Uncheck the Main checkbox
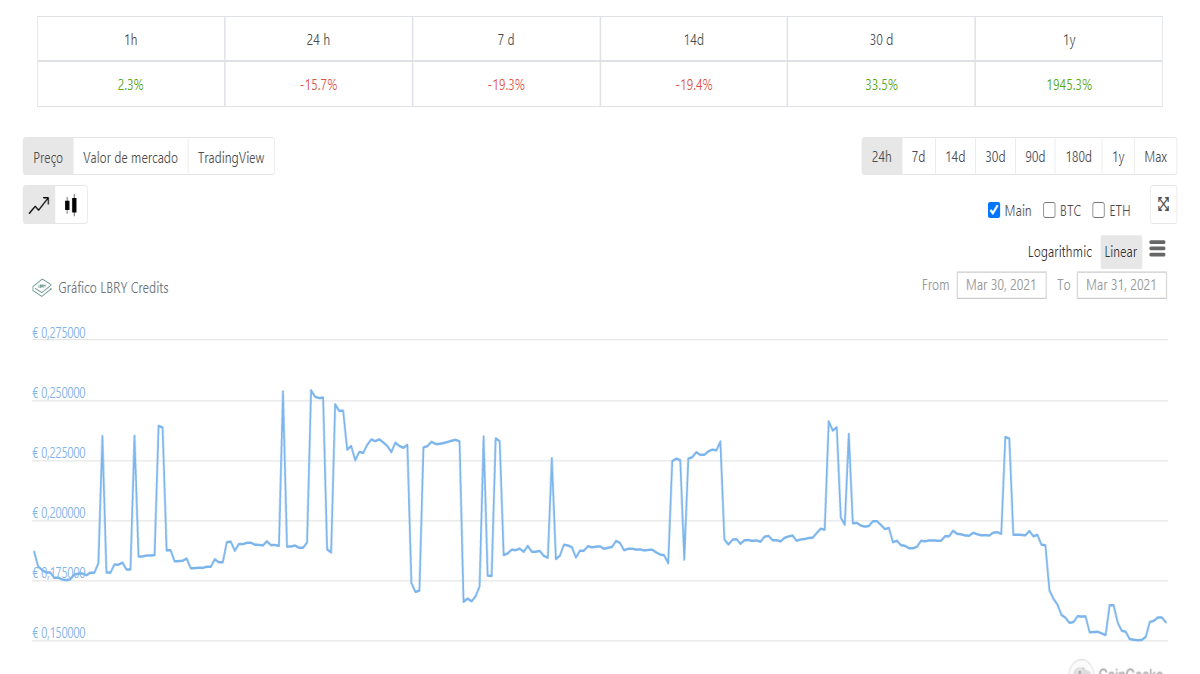 point(994,210)
